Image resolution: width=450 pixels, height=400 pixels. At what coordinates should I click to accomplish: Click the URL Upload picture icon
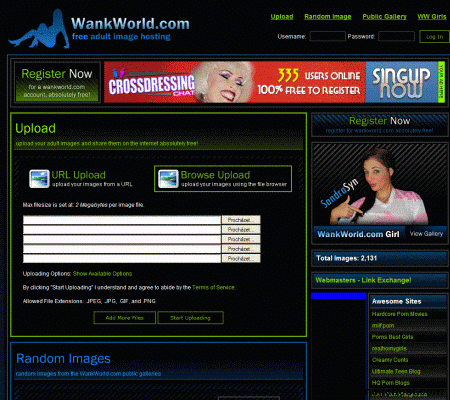[39, 179]
